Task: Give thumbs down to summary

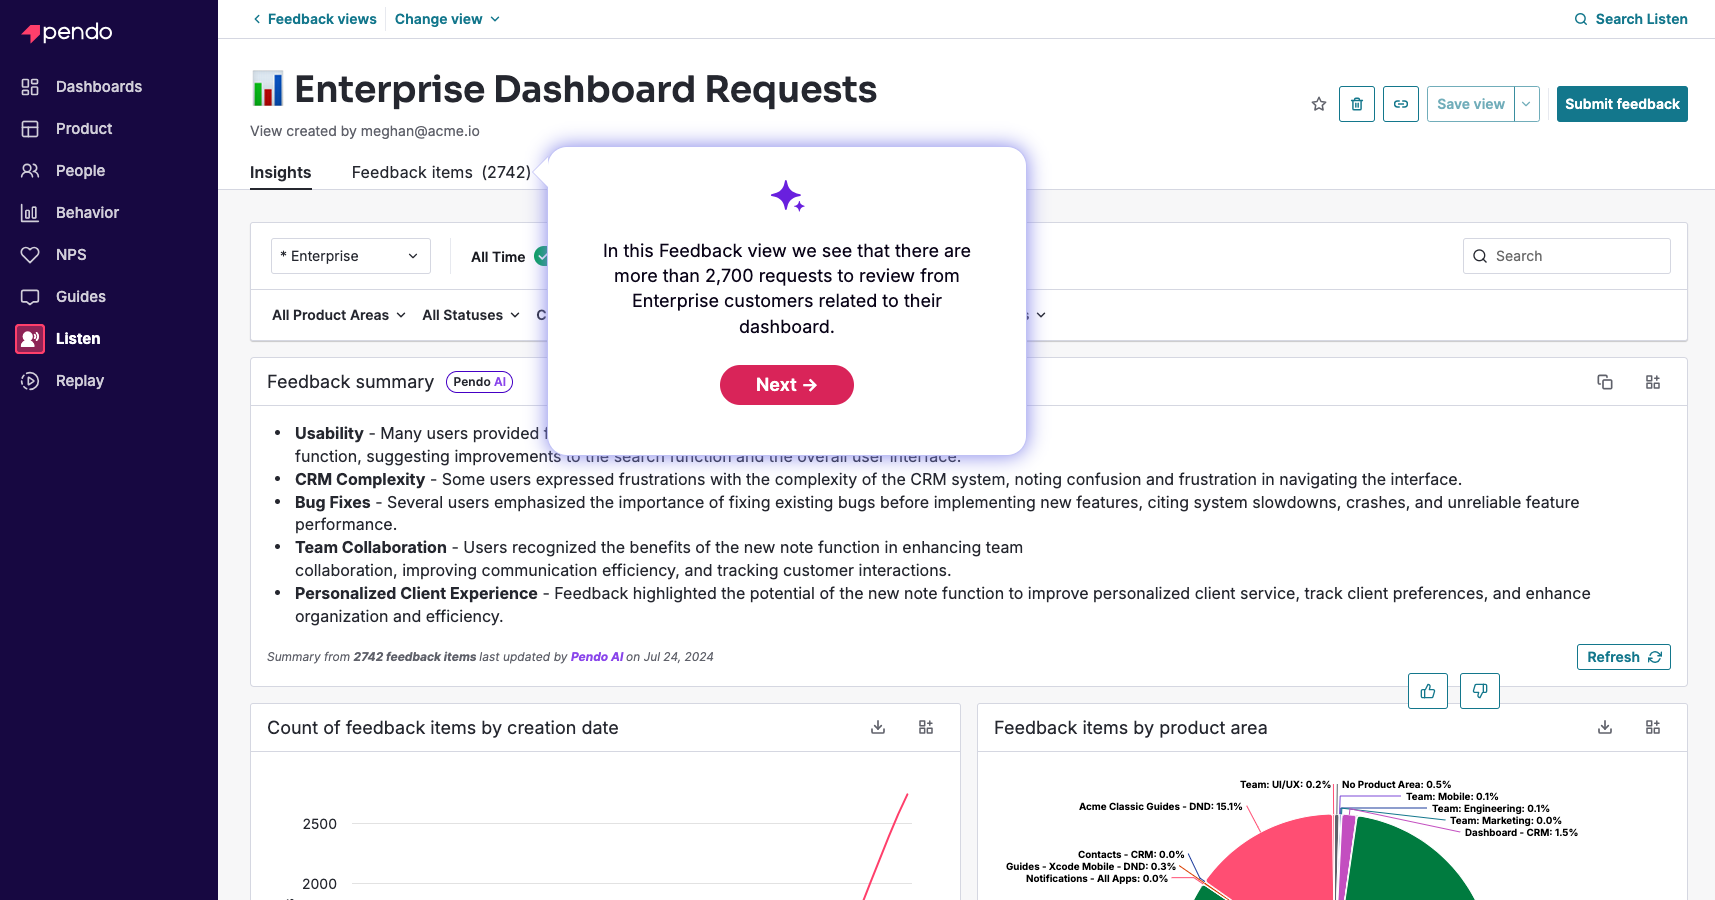Action: [1480, 691]
